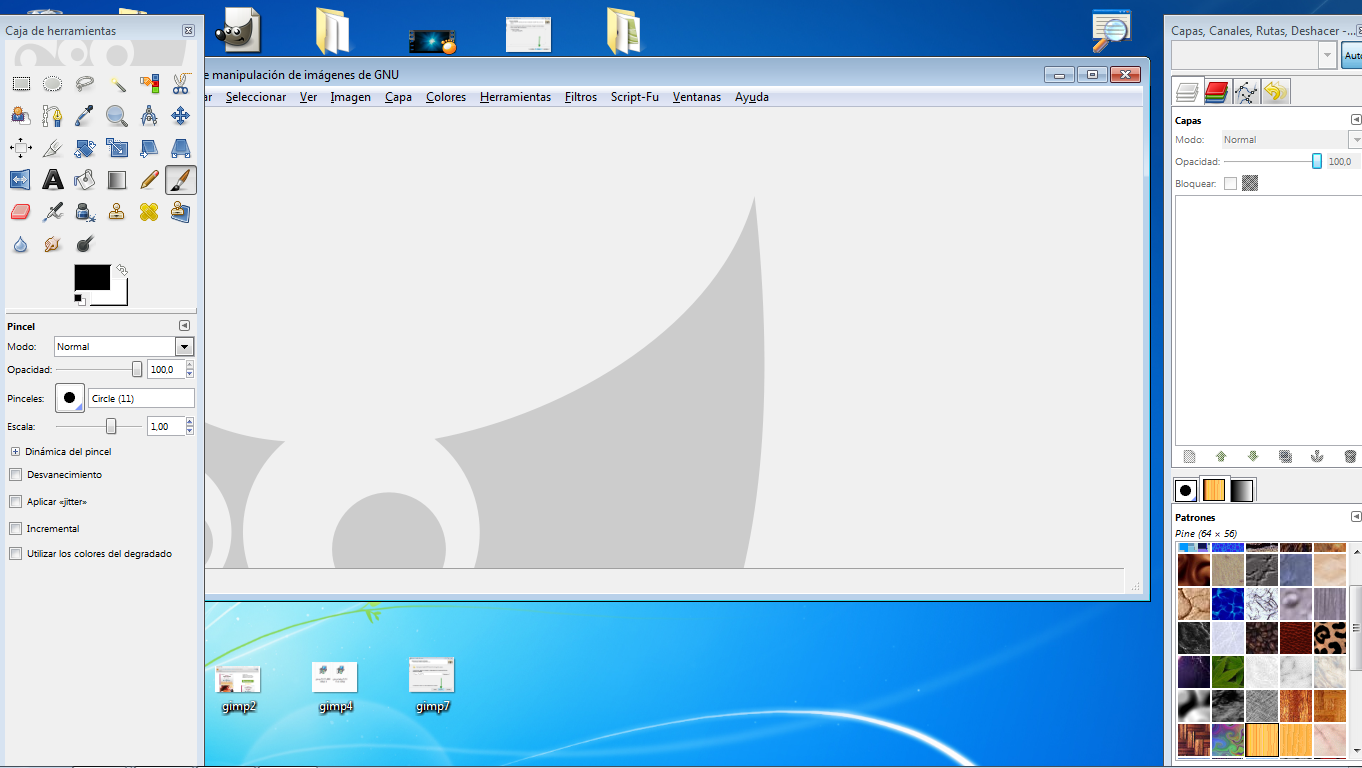The image size is (1362, 768).
Task: Open the Modo dropdown in Pincel options
Action: click(x=184, y=346)
